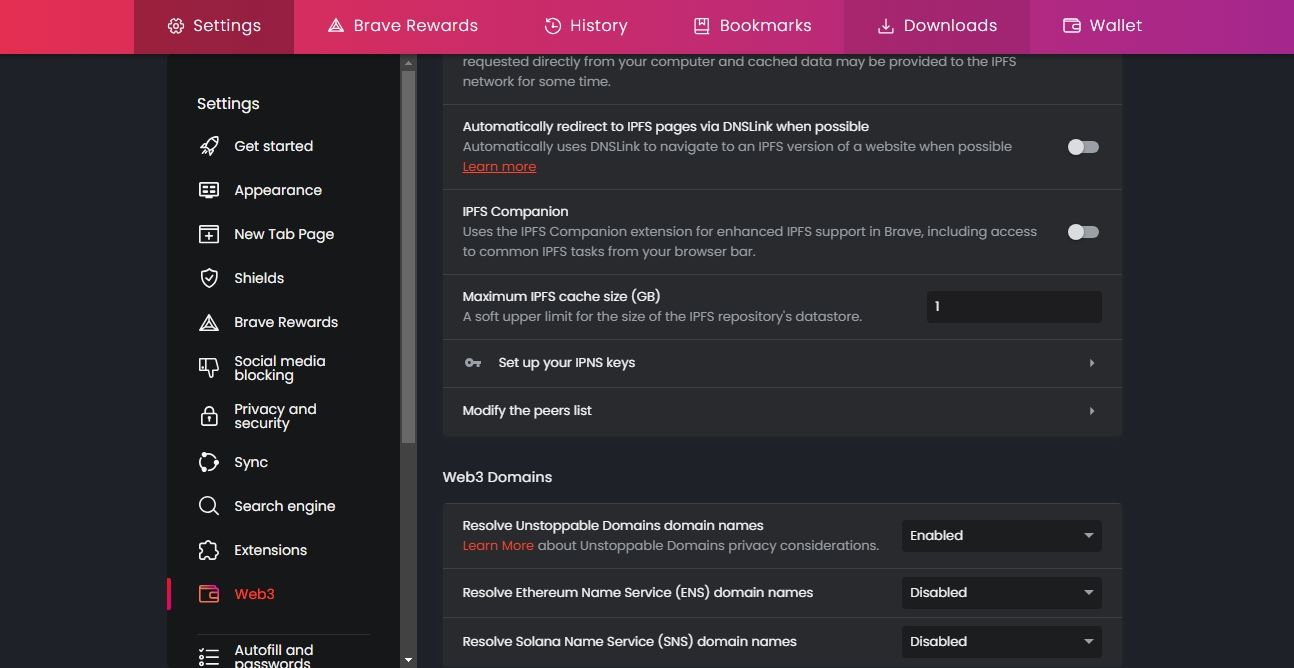Image resolution: width=1294 pixels, height=668 pixels.
Task: Select the Brave Rewards triangle icon
Action: click(x=209, y=321)
